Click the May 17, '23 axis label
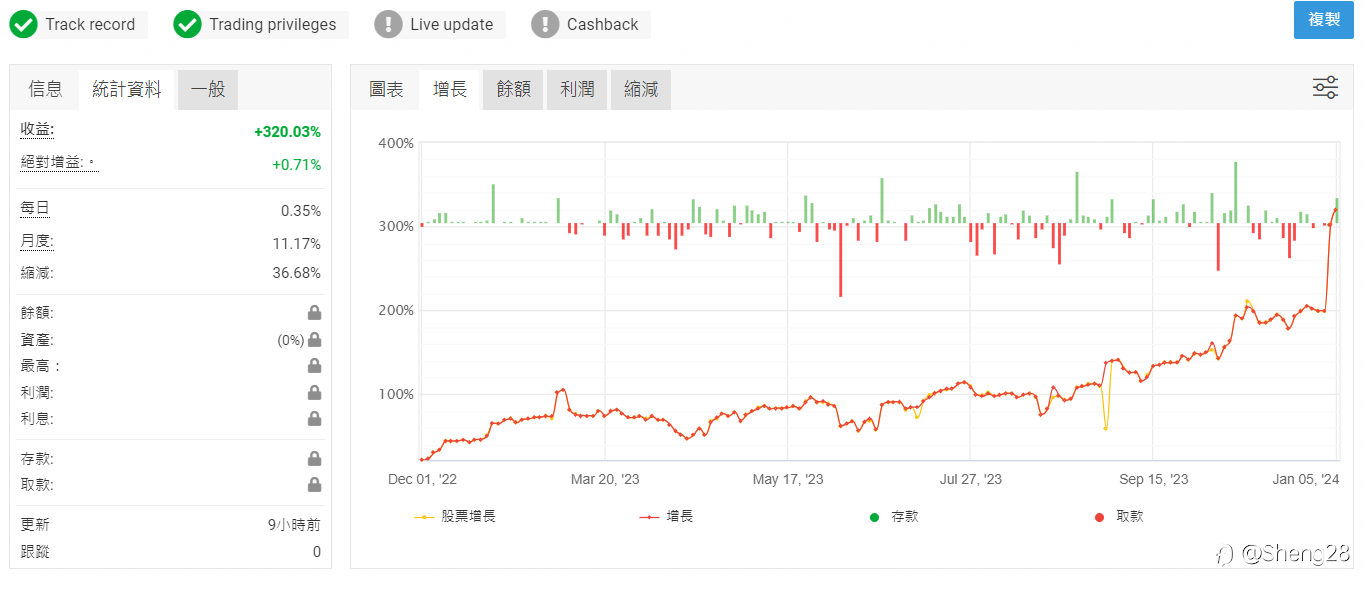This screenshot has height=592, width=1365. point(788,480)
